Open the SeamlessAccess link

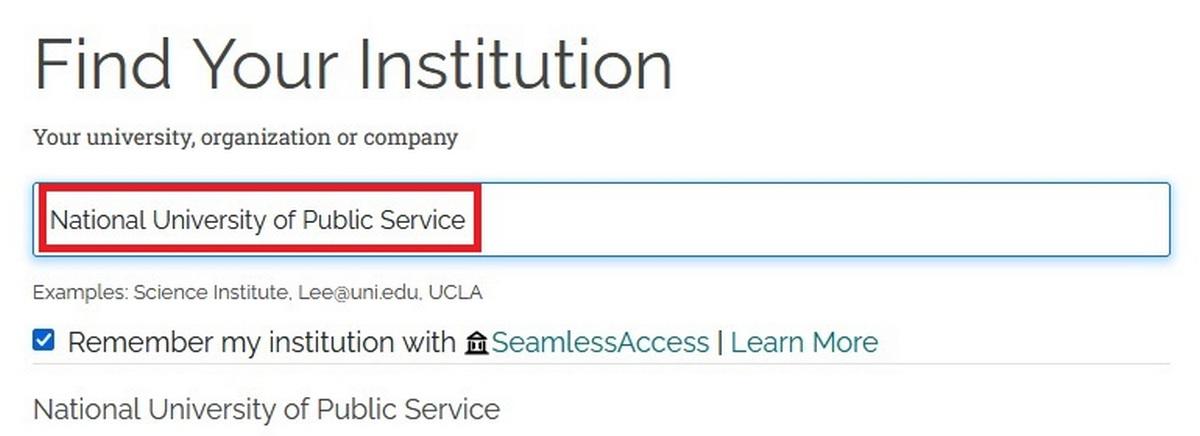coord(600,342)
